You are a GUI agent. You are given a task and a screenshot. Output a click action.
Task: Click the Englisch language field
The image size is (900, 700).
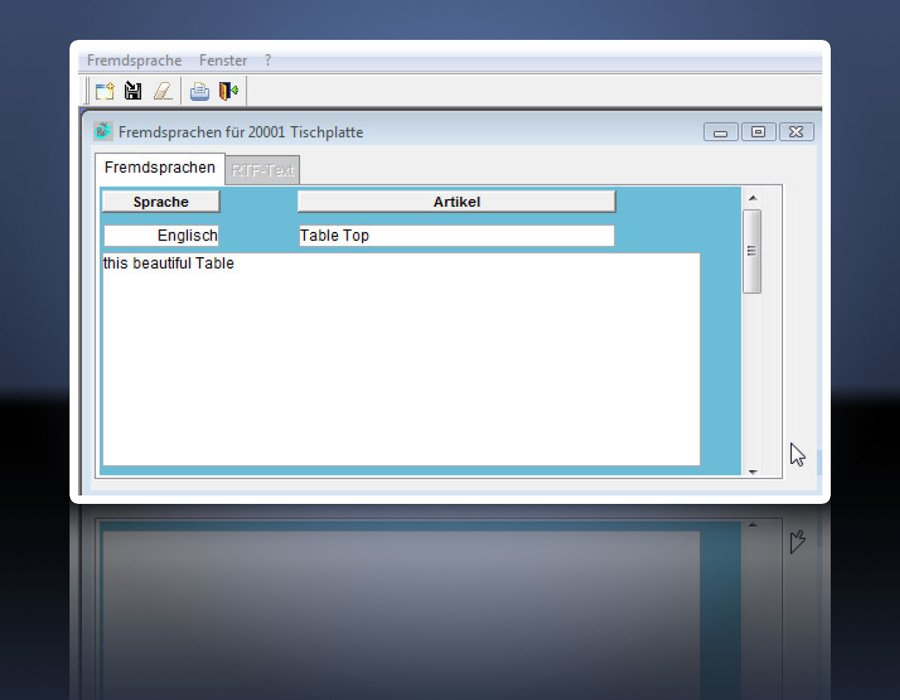pyautogui.click(x=161, y=235)
